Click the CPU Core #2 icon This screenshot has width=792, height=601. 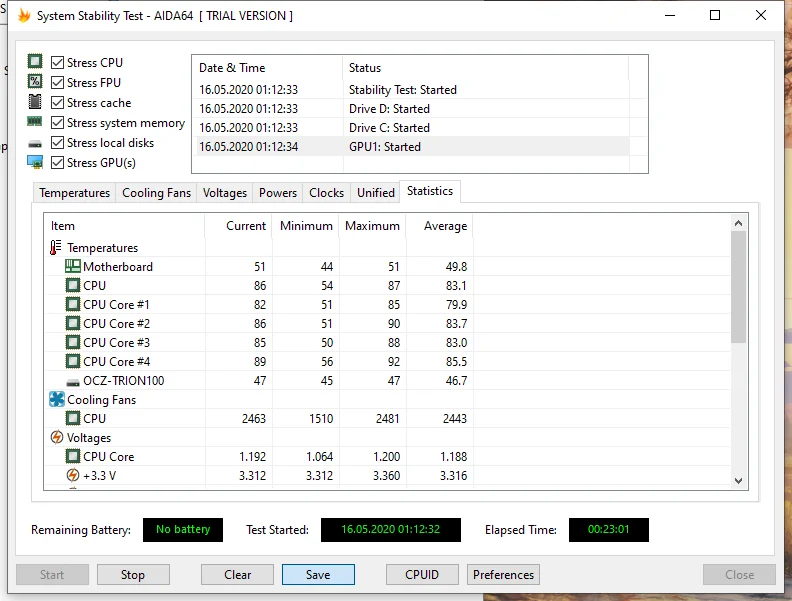pos(73,323)
